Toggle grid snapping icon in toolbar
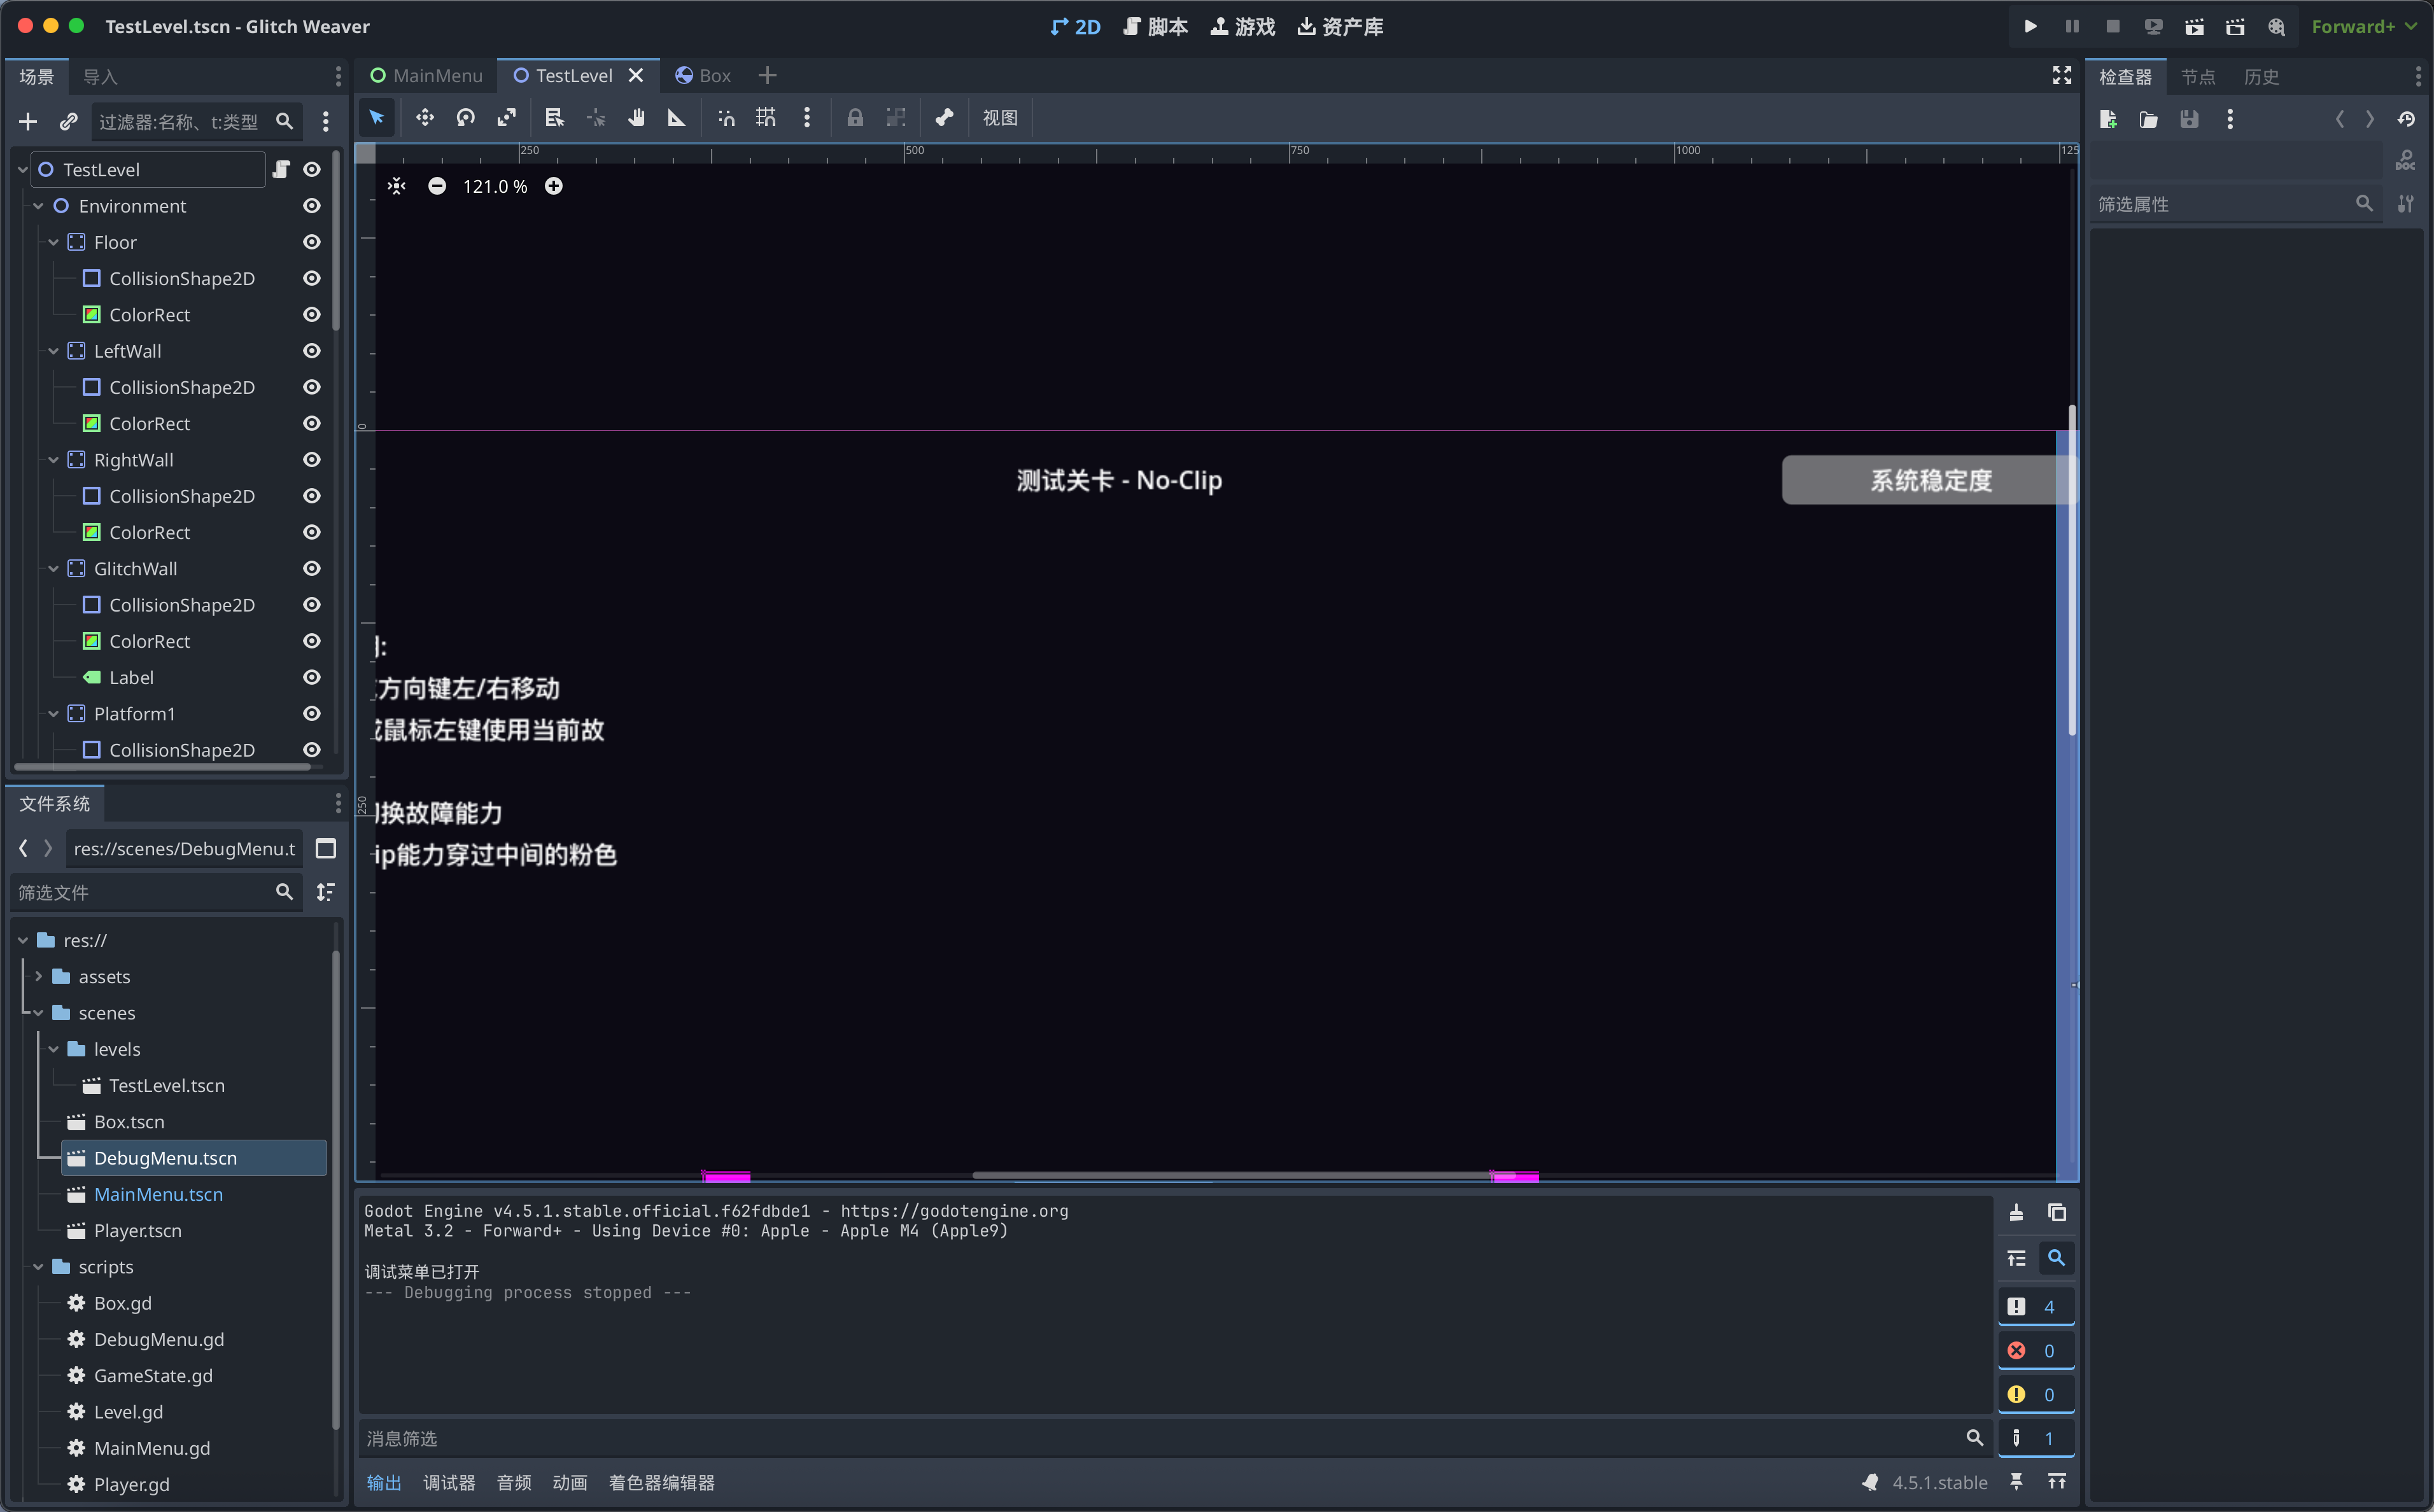Screen dimensions: 2434x1512 click(x=766, y=118)
